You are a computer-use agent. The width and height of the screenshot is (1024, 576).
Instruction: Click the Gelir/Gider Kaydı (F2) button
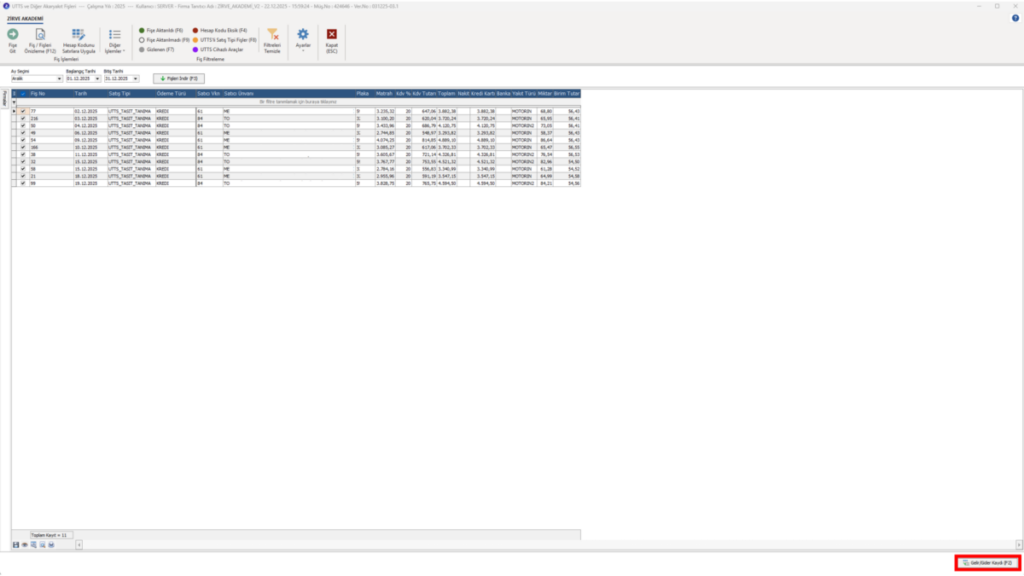[x=987, y=563]
